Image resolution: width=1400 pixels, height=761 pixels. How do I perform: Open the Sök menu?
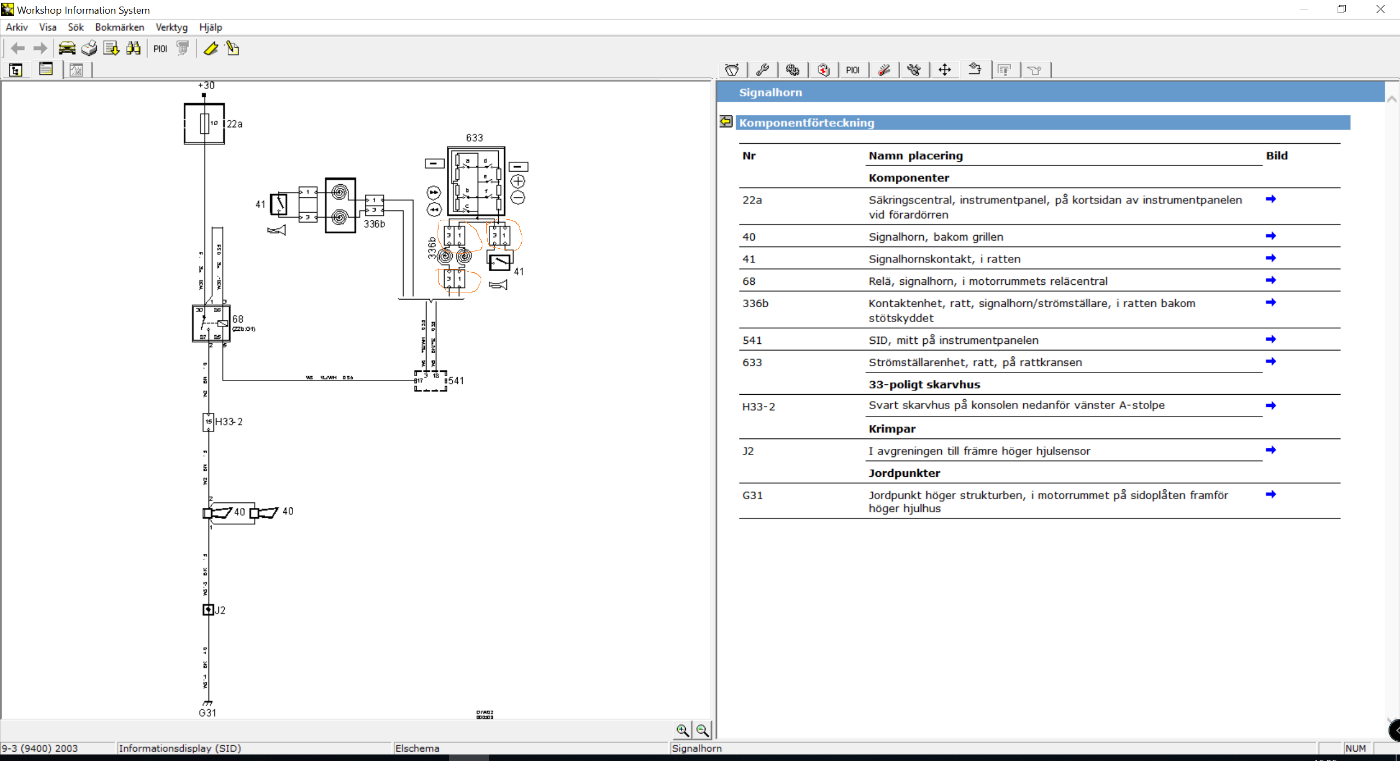[x=76, y=27]
